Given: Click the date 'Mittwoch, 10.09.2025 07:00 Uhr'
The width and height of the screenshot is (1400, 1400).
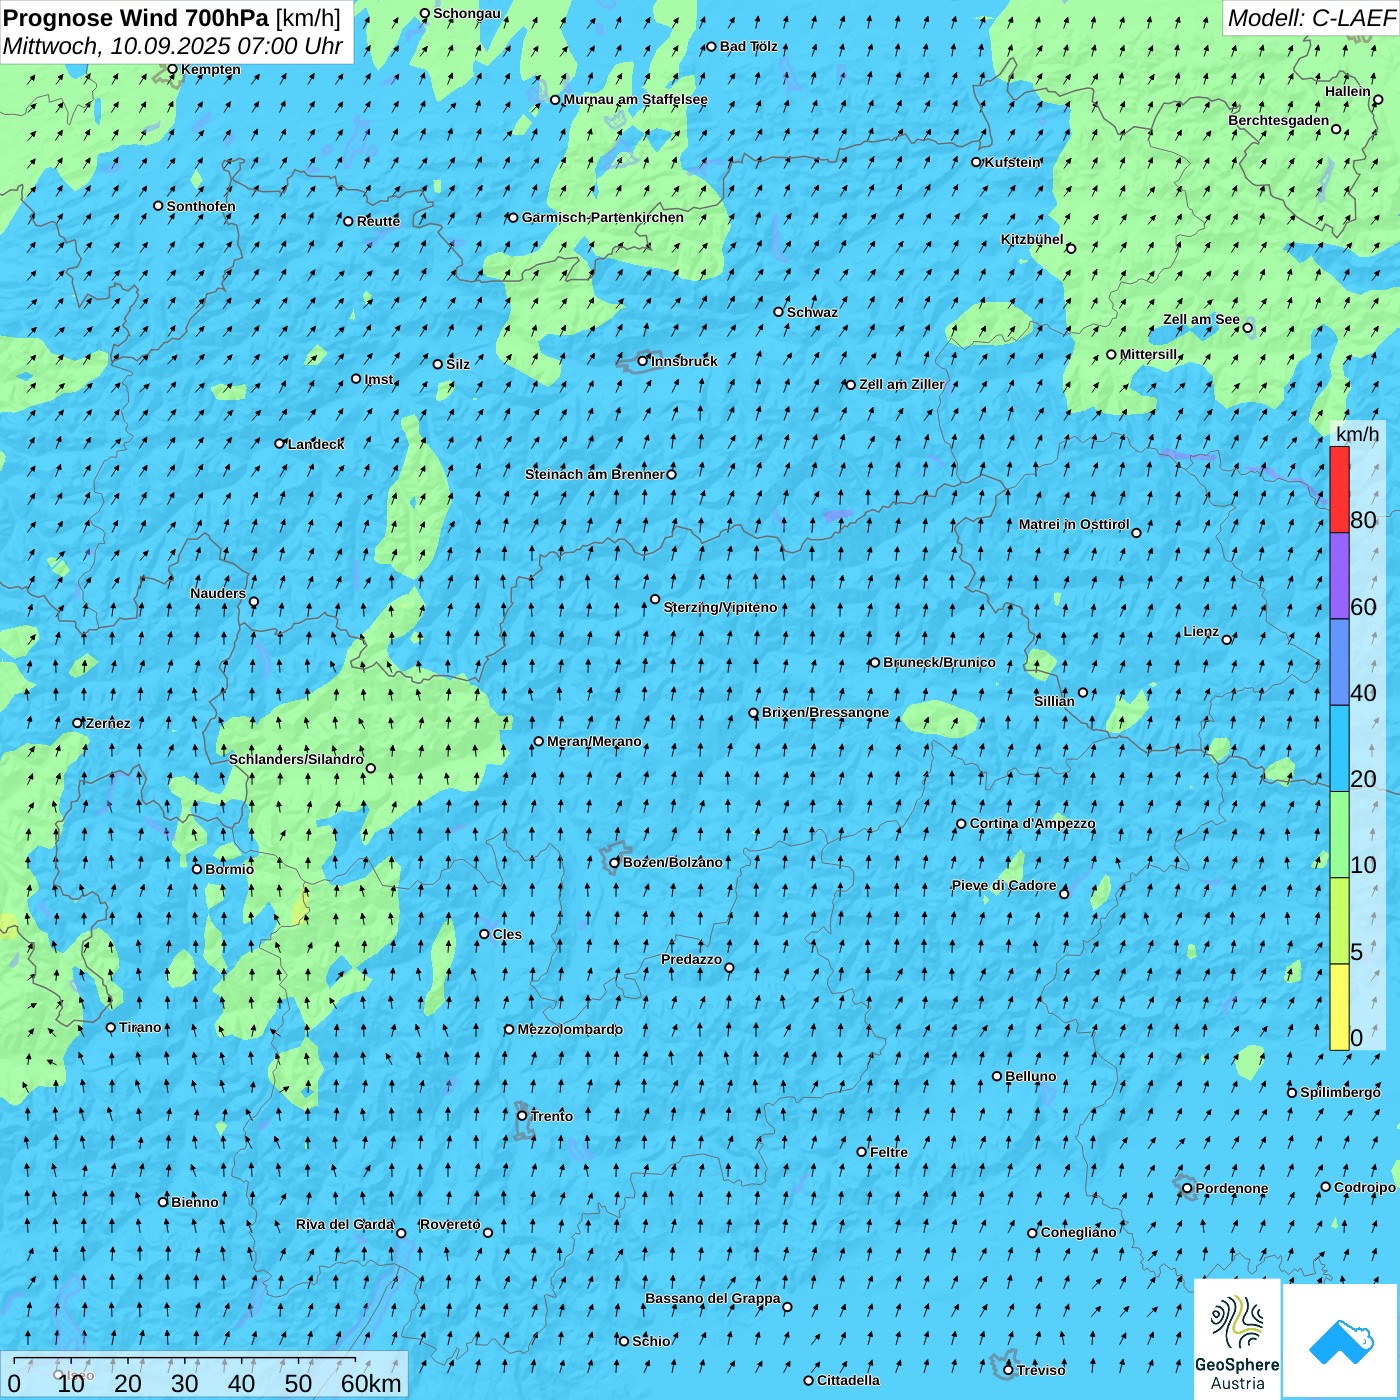Looking at the screenshot, I should 173,46.
